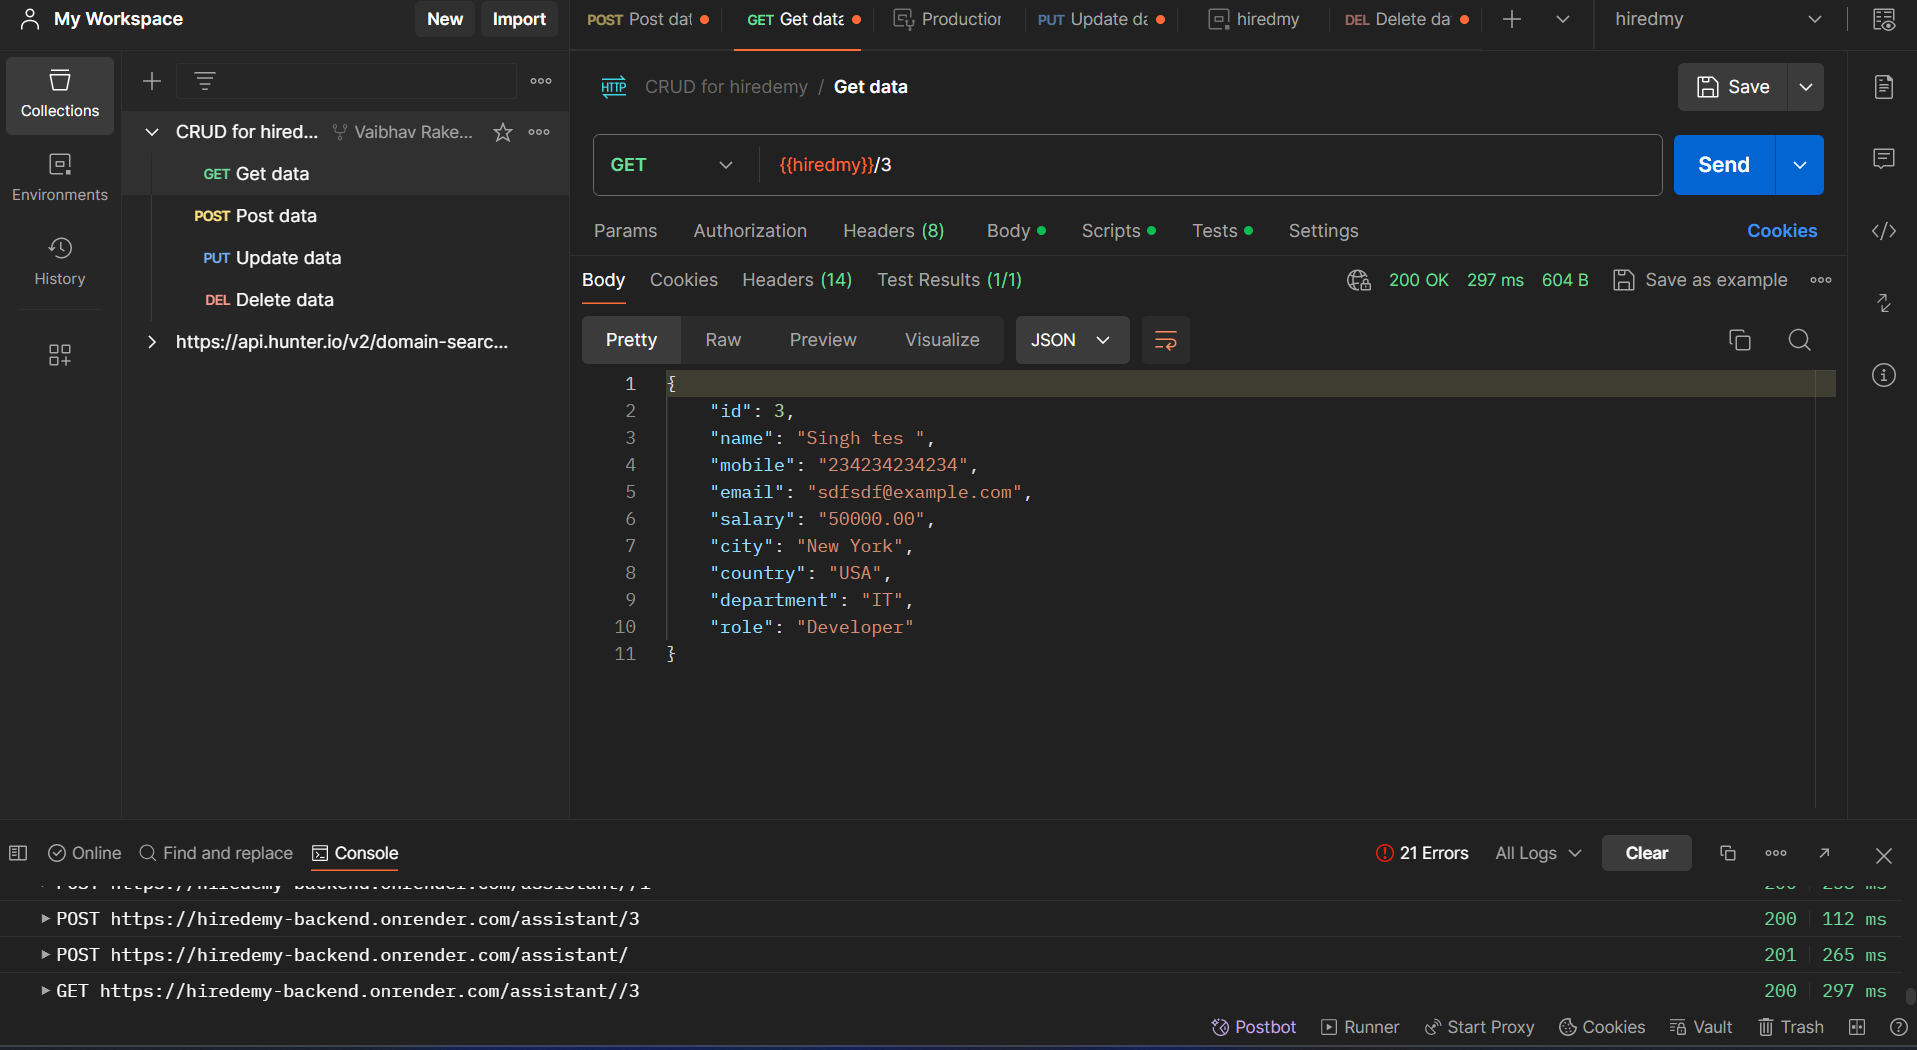Open the All Logs filter dropdown

click(x=1538, y=853)
